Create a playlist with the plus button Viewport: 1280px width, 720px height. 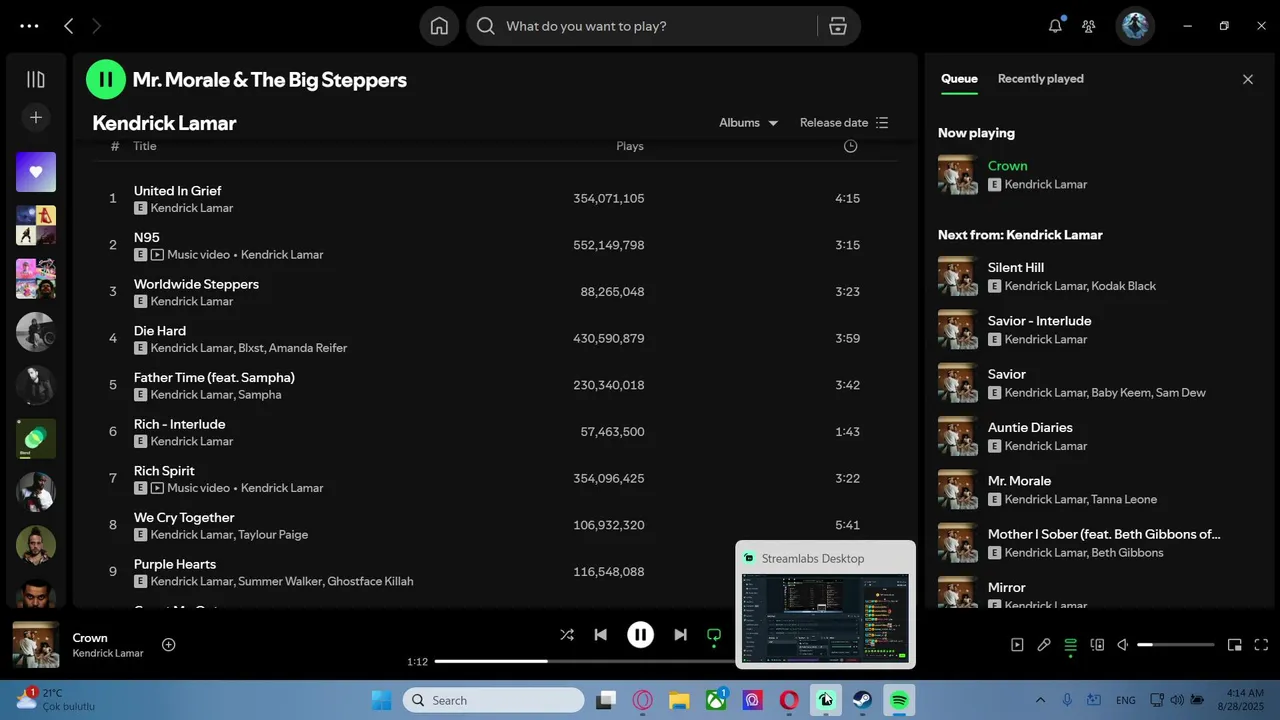[x=36, y=117]
